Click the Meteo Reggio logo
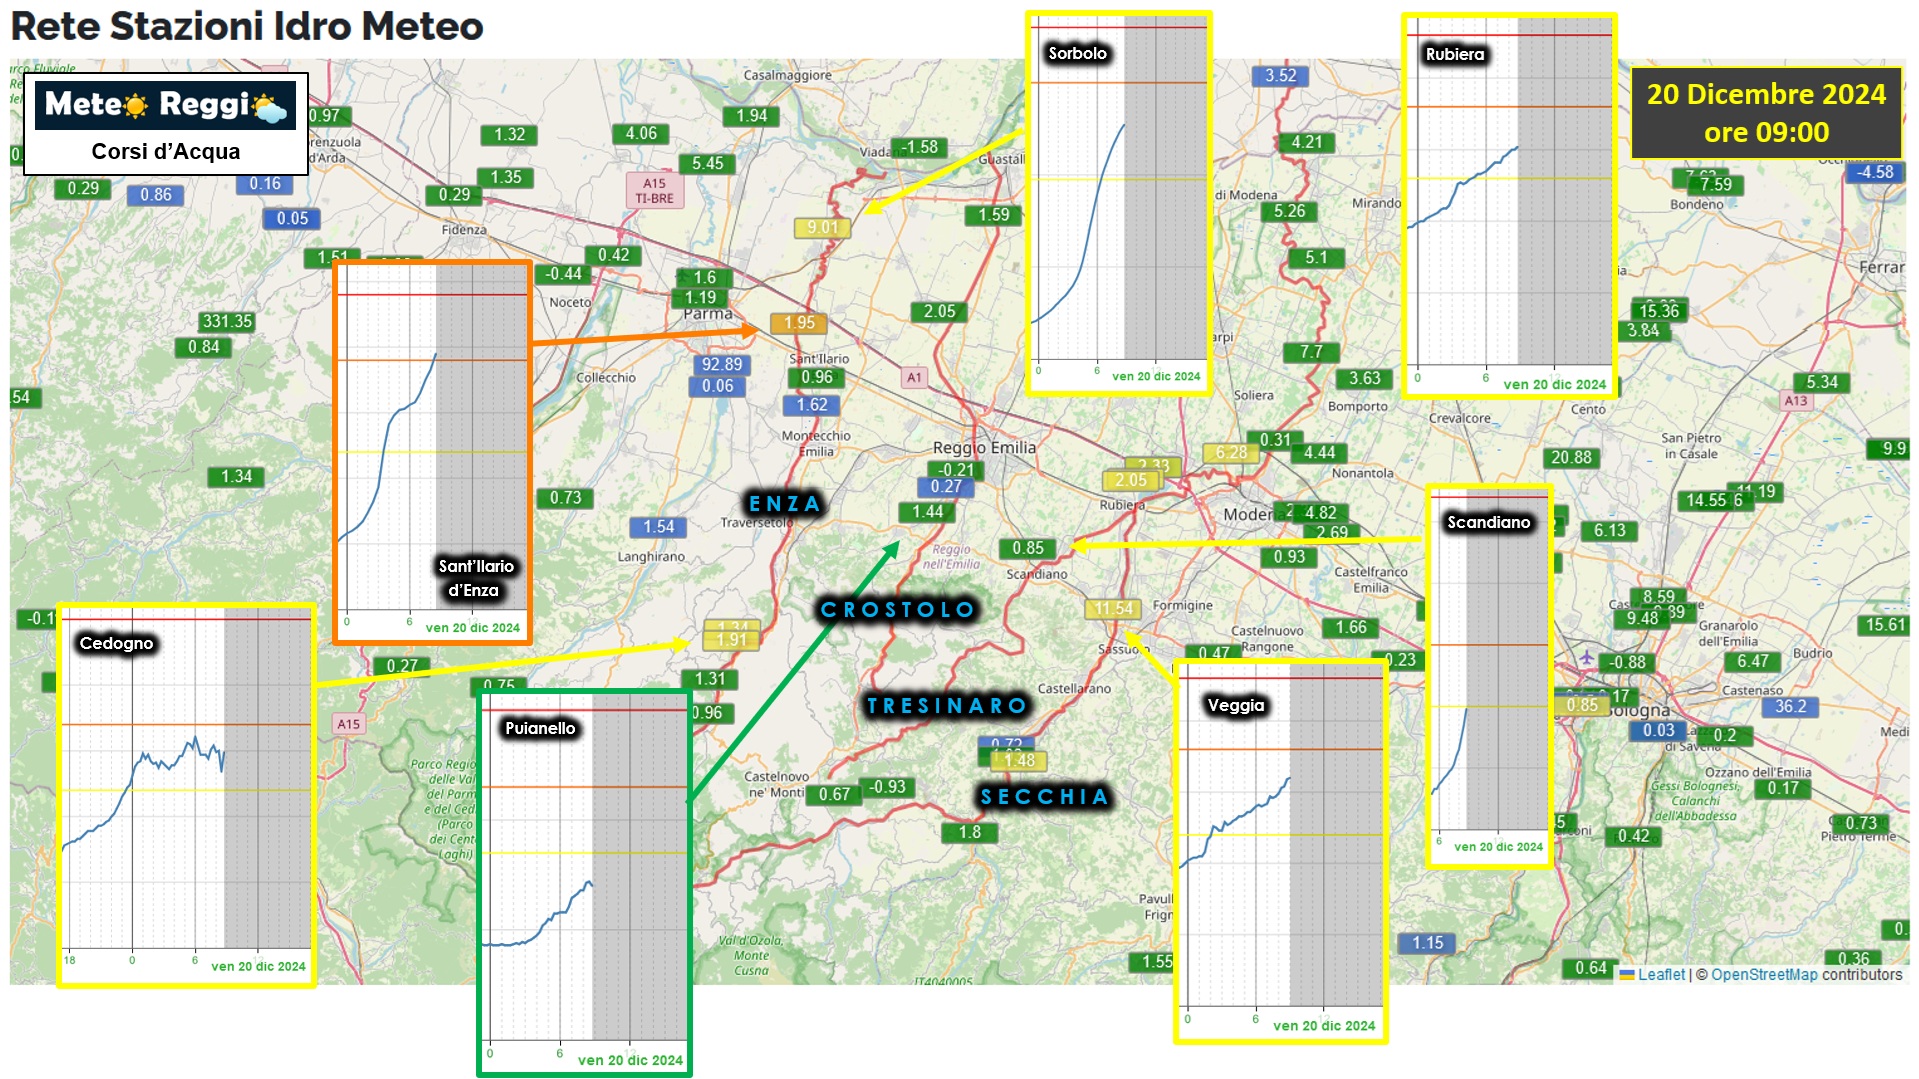Viewport: 1919px width, 1079px height. 165,106
